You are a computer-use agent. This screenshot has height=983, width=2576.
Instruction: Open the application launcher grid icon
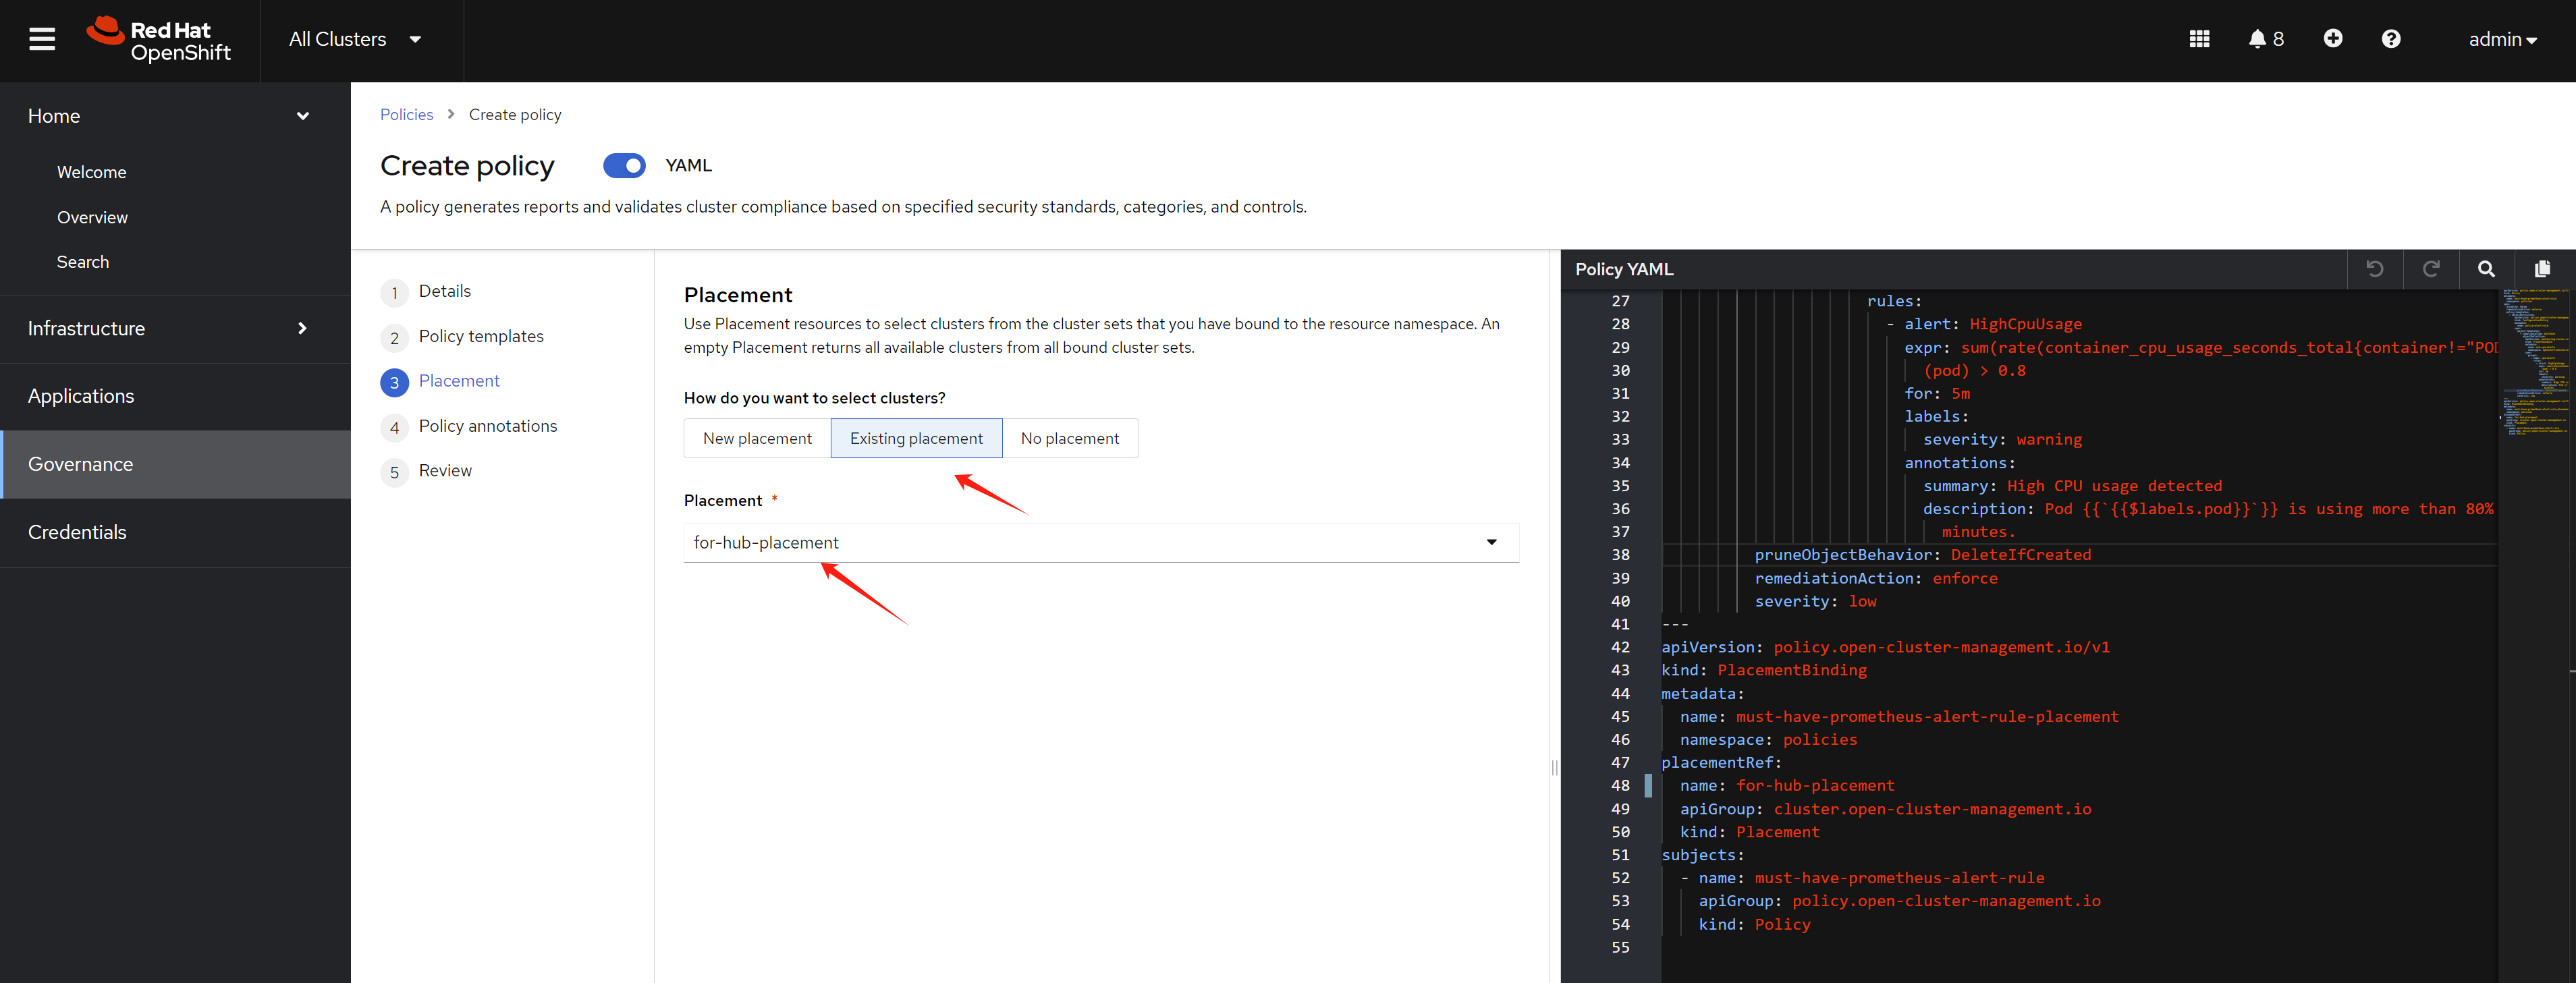point(2199,39)
